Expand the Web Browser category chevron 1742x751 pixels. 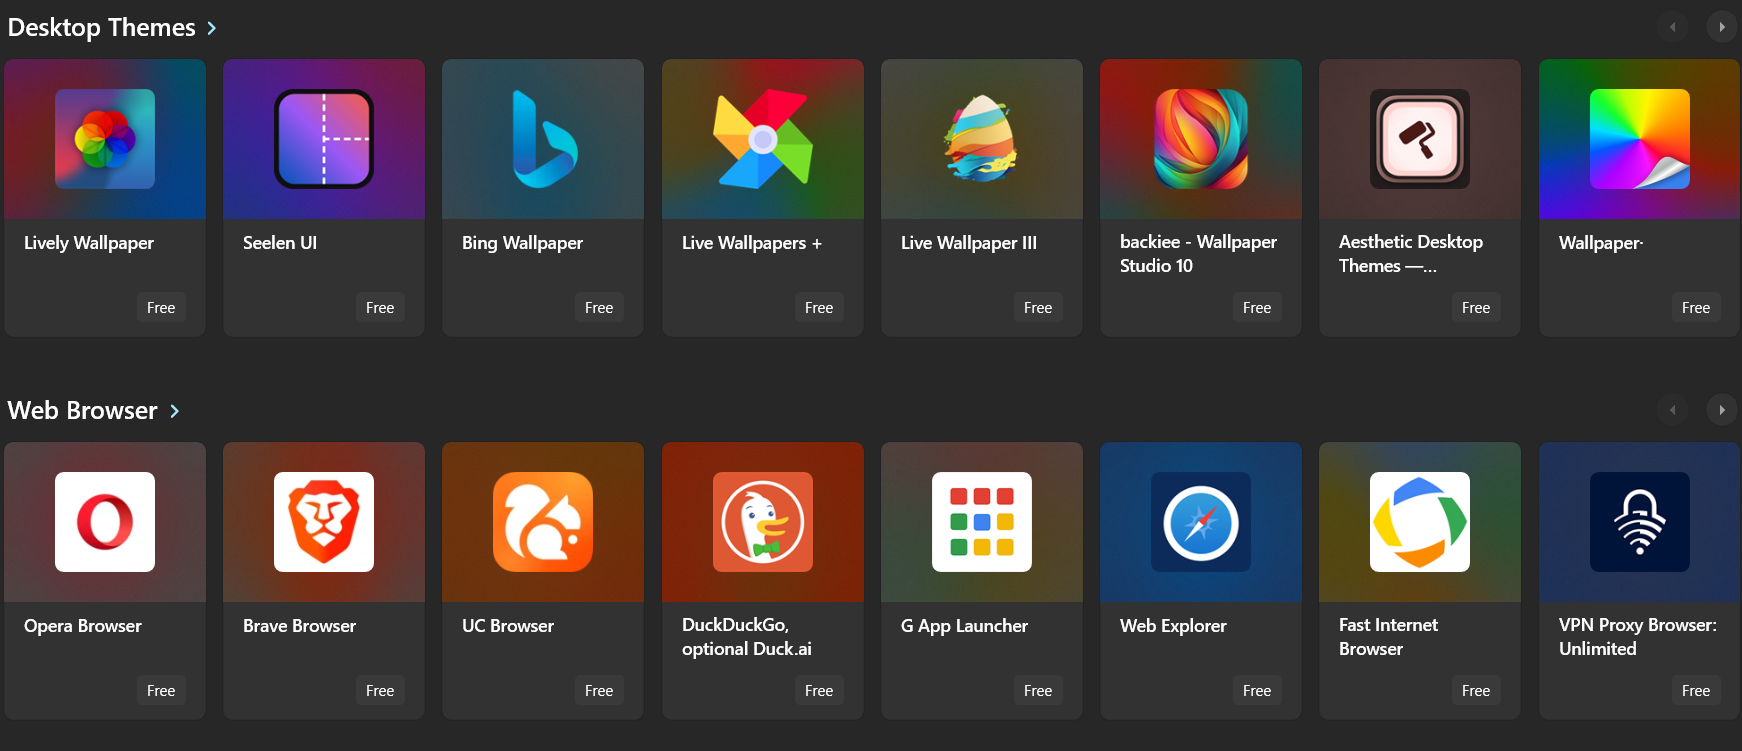(x=174, y=411)
